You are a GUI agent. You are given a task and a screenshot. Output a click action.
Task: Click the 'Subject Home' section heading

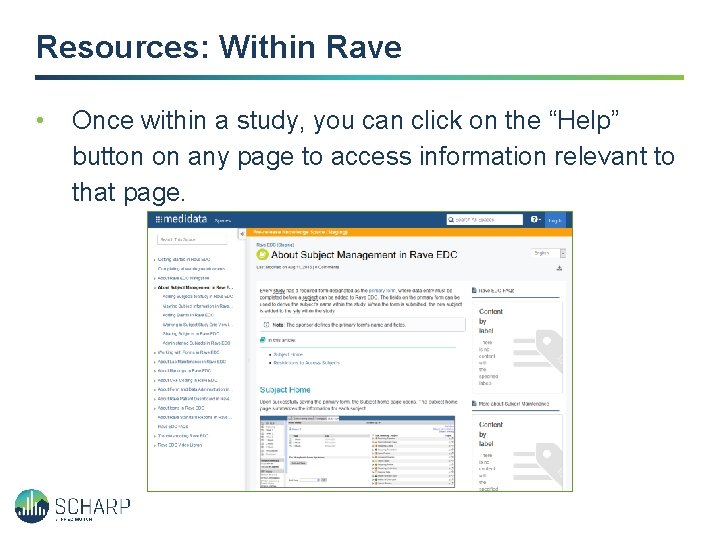(285, 390)
